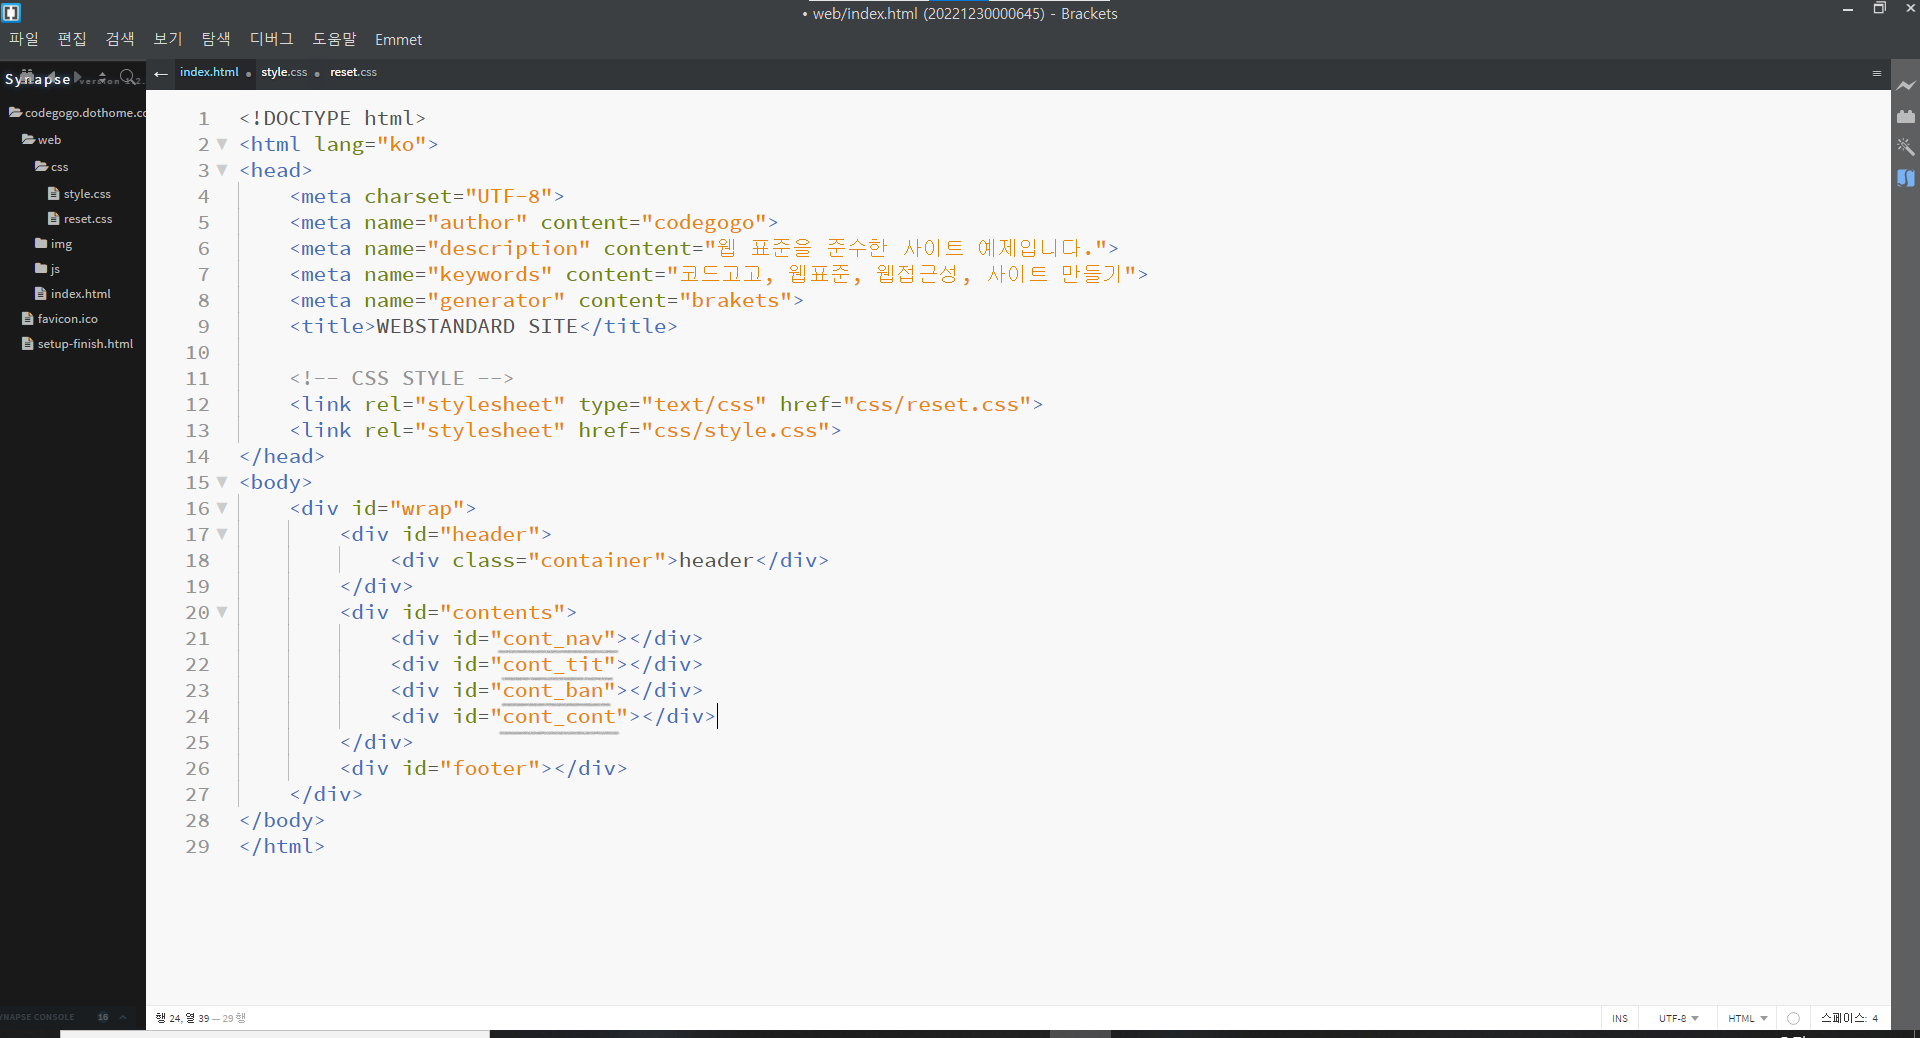
Task: Open the UTF-8 encoding dropdown
Action: point(1679,1018)
